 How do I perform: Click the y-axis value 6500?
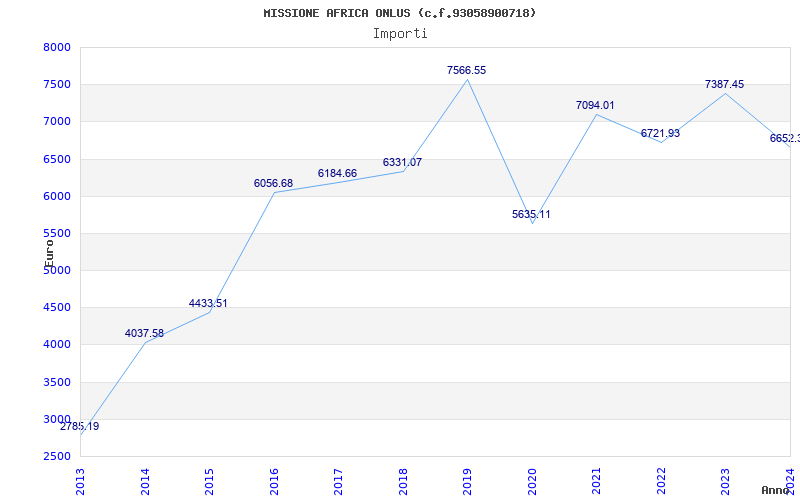pos(57,159)
